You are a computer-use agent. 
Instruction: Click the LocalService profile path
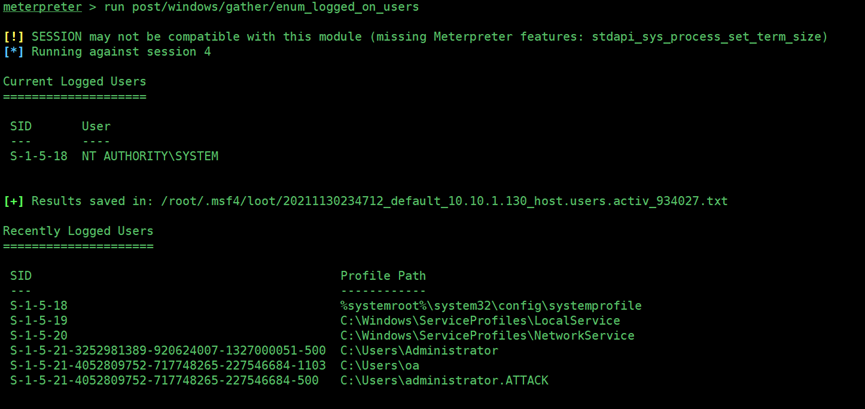pyautogui.click(x=480, y=321)
